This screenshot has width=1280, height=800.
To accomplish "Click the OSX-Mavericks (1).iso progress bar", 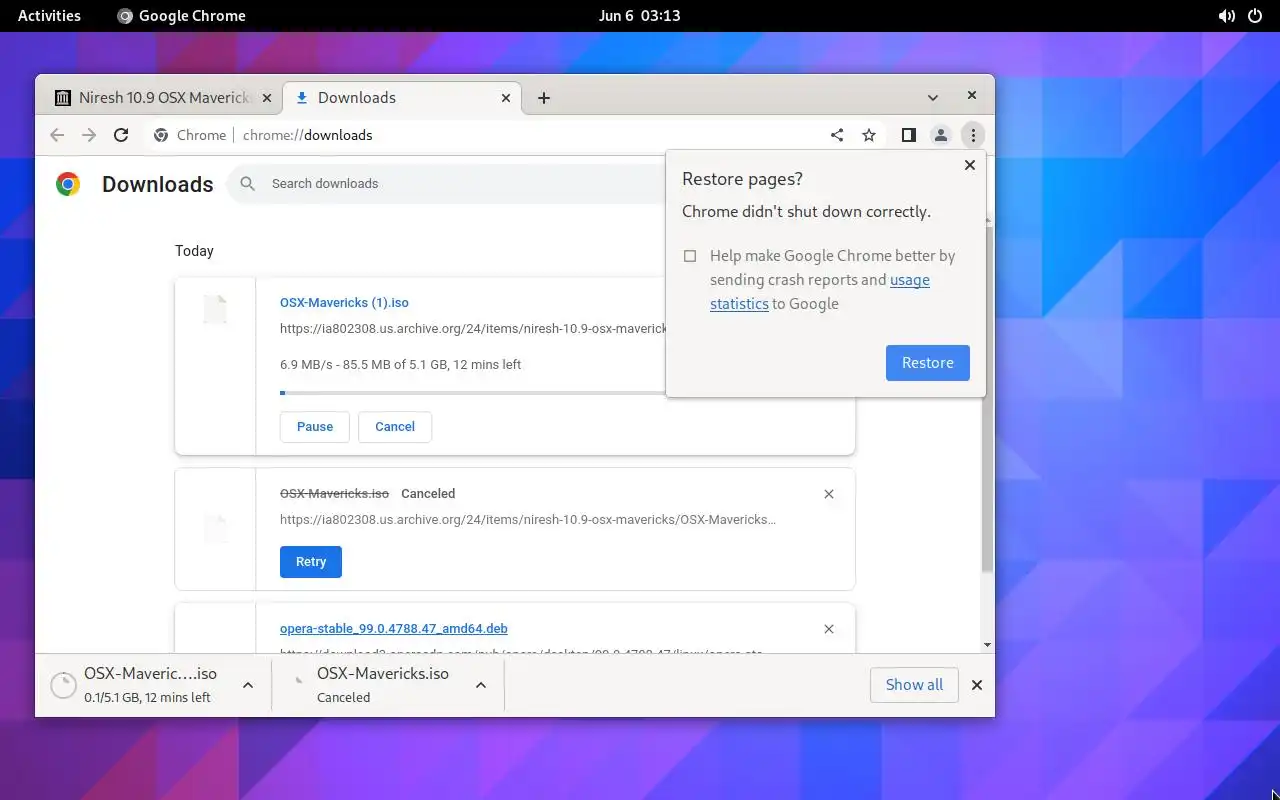I will point(472,393).
